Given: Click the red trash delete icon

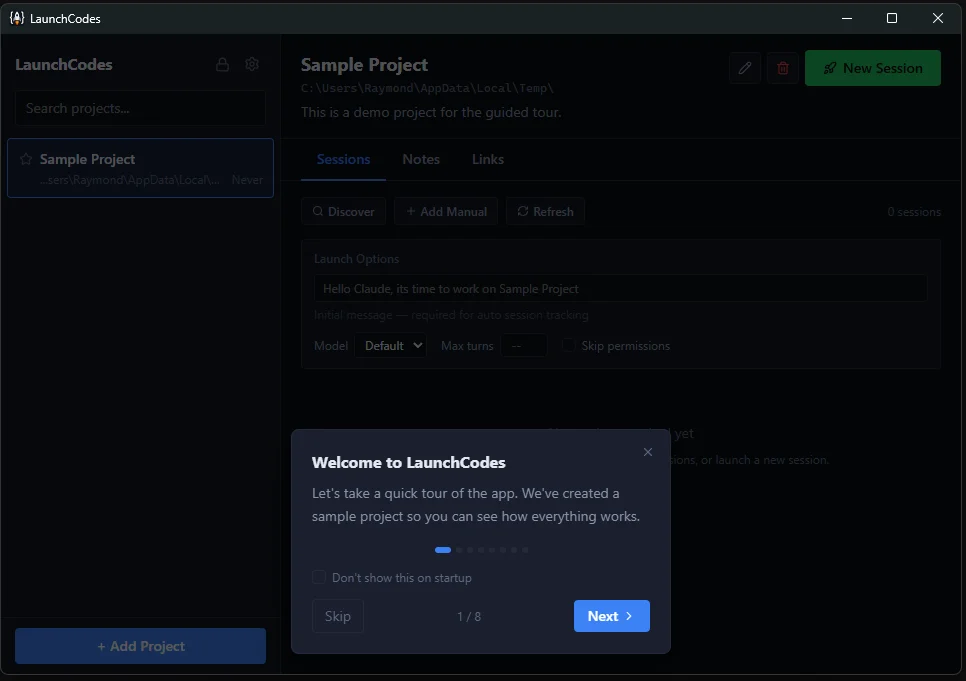Looking at the screenshot, I should [x=783, y=68].
